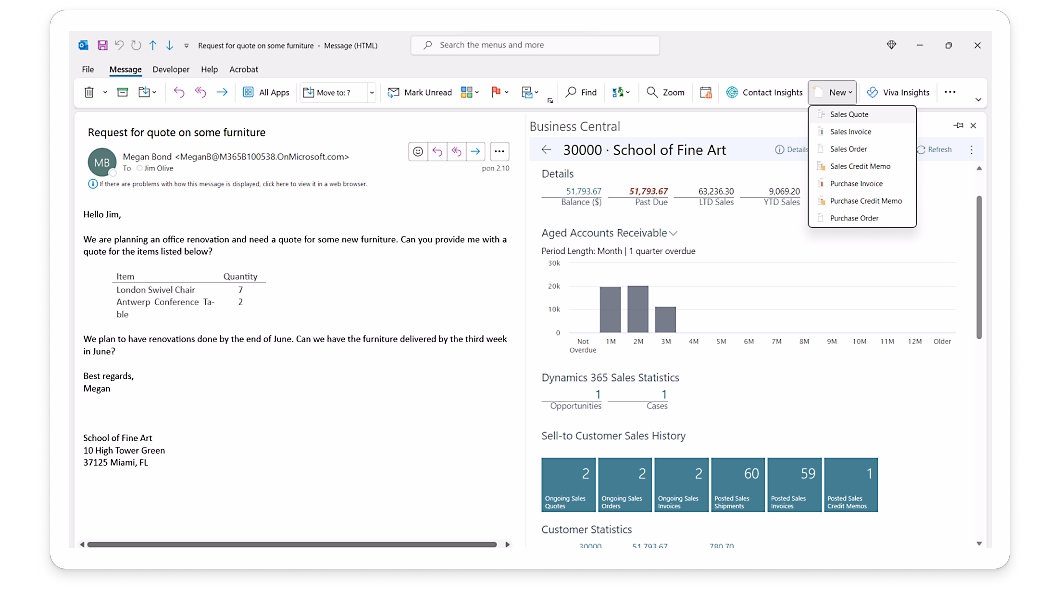The image size is (1060, 596).
Task: Open the Acrobat tab
Action: (243, 70)
